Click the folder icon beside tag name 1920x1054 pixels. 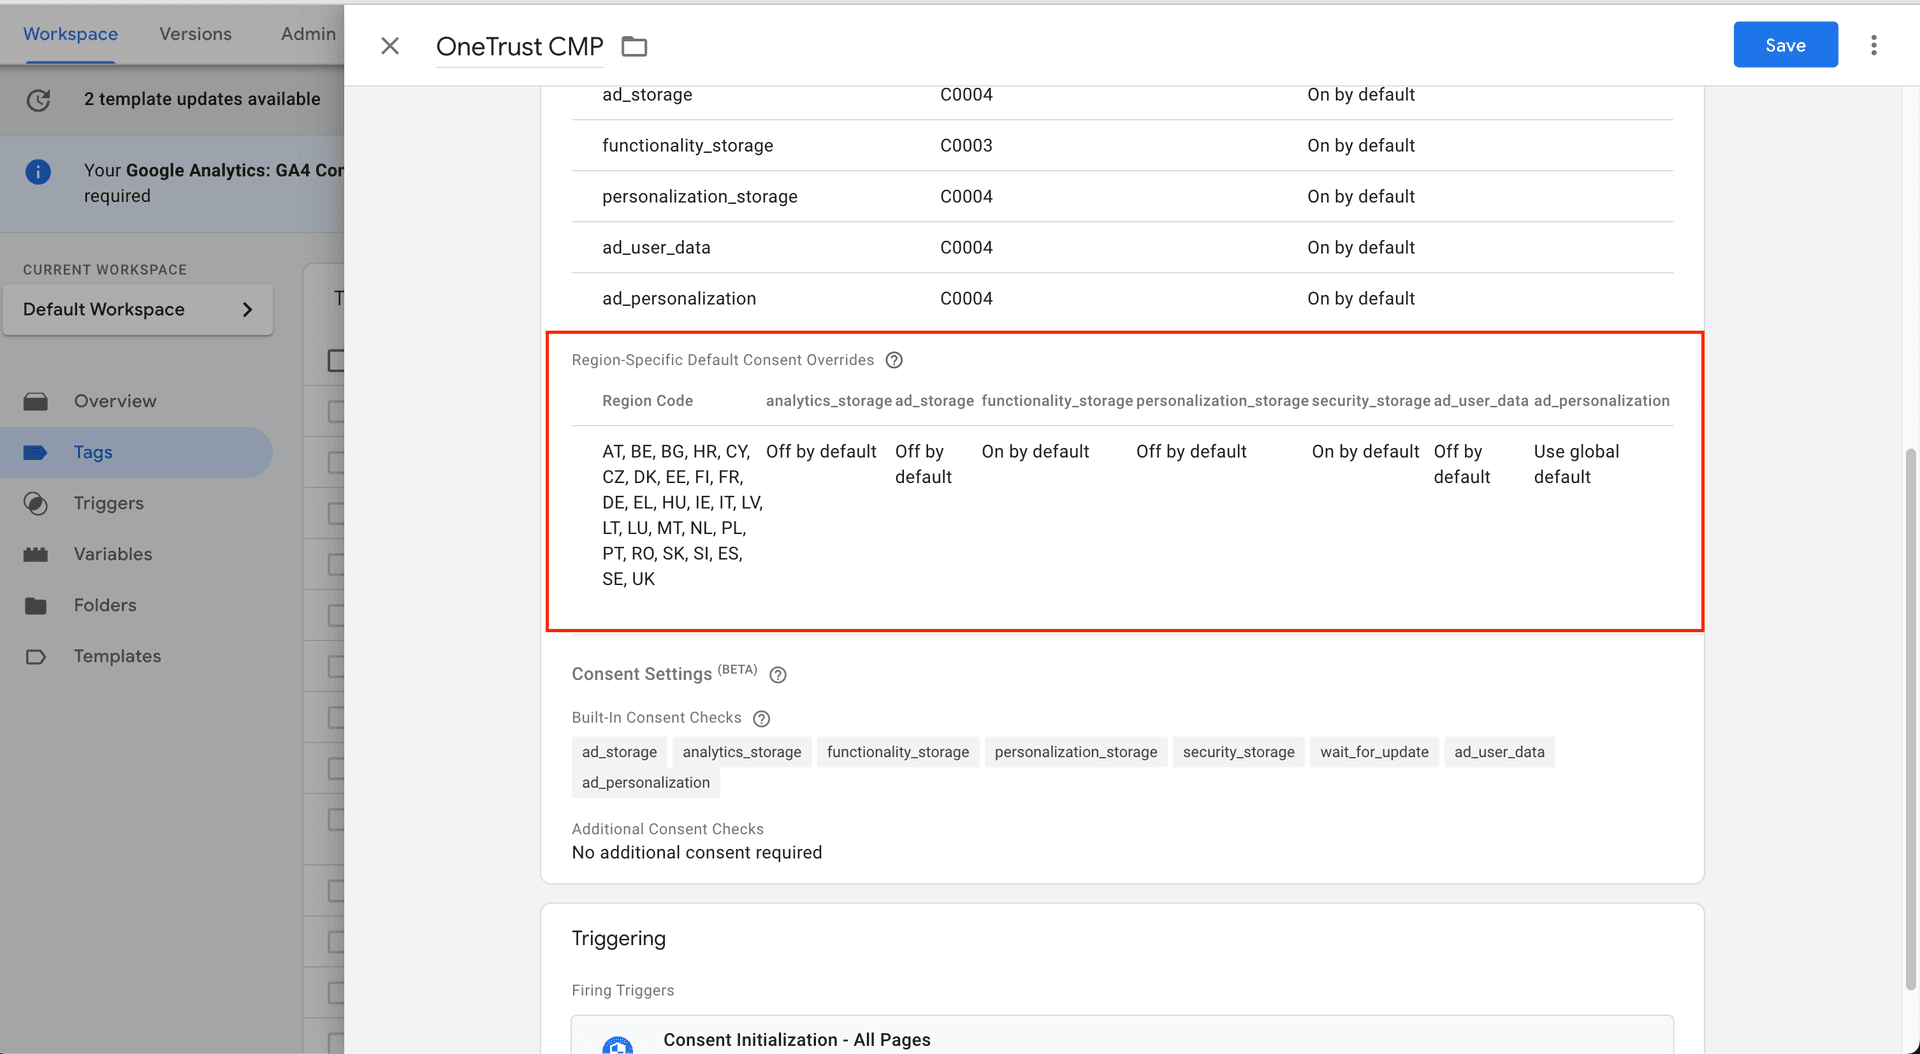tap(634, 46)
